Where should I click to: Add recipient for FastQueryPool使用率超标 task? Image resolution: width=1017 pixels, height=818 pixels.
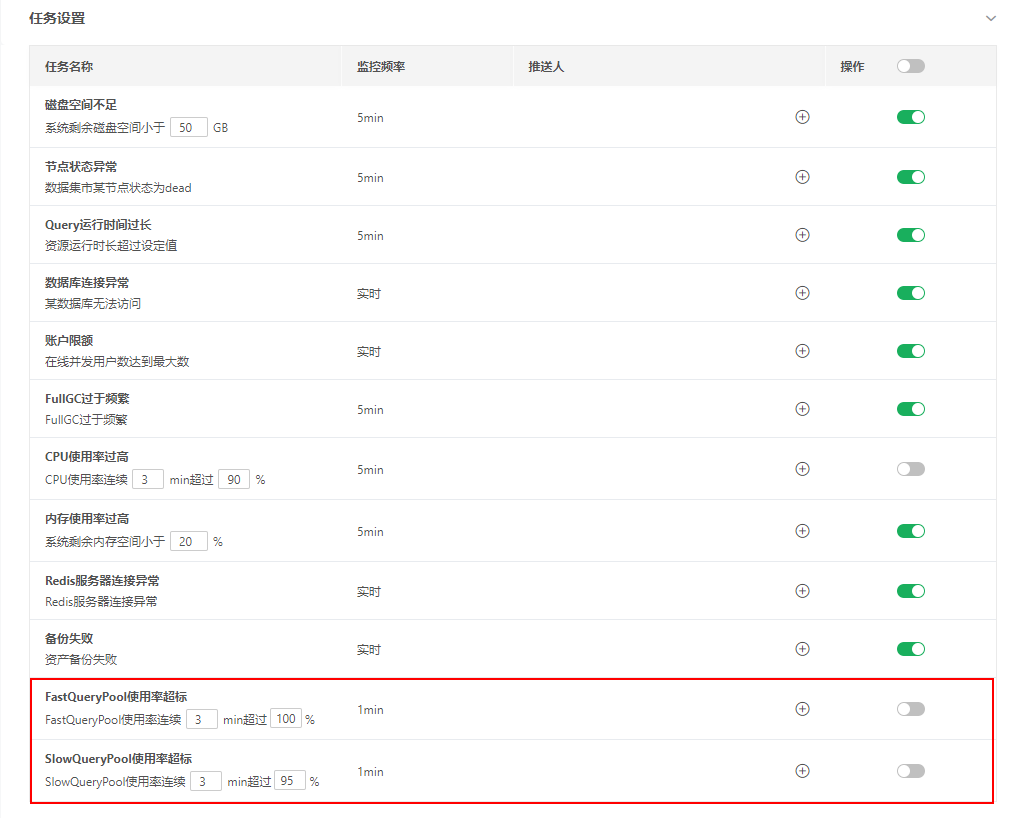click(x=802, y=709)
